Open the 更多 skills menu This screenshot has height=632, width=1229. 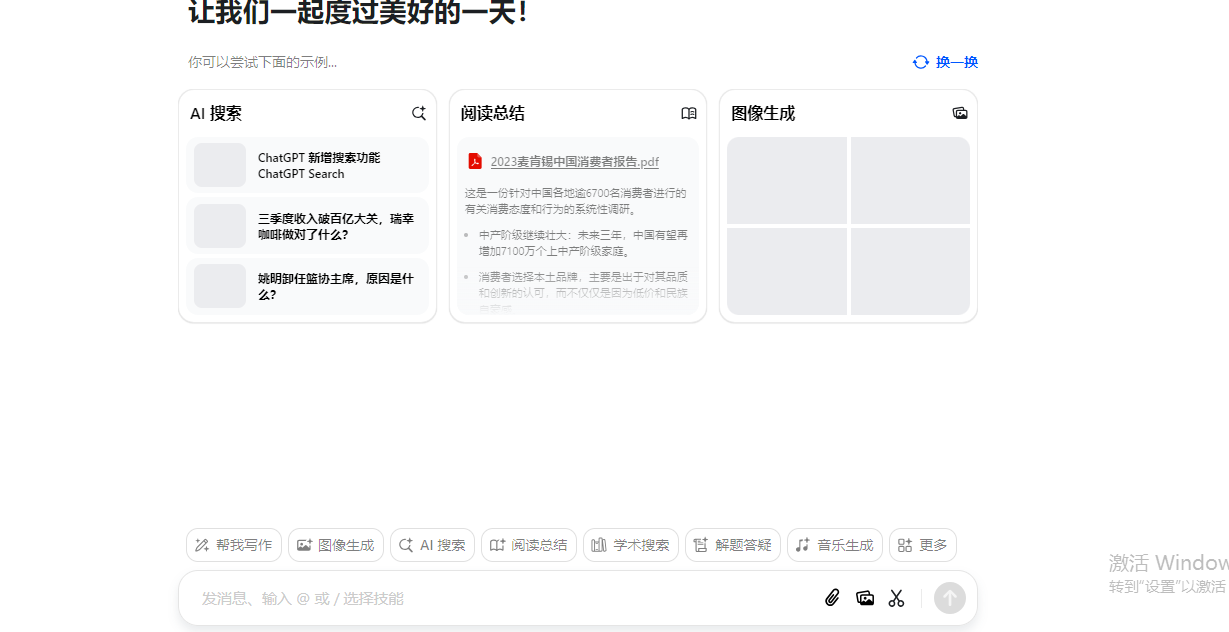923,545
